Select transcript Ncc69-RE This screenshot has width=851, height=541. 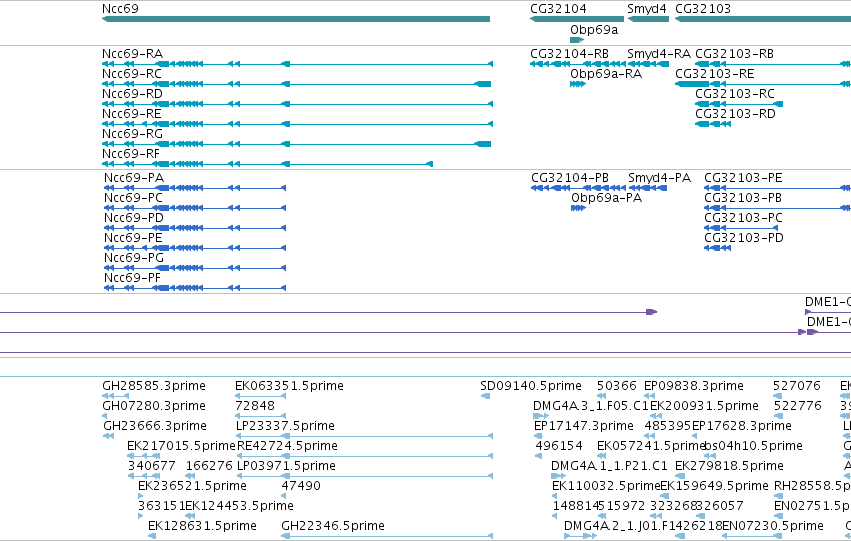pyautogui.click(x=297, y=124)
